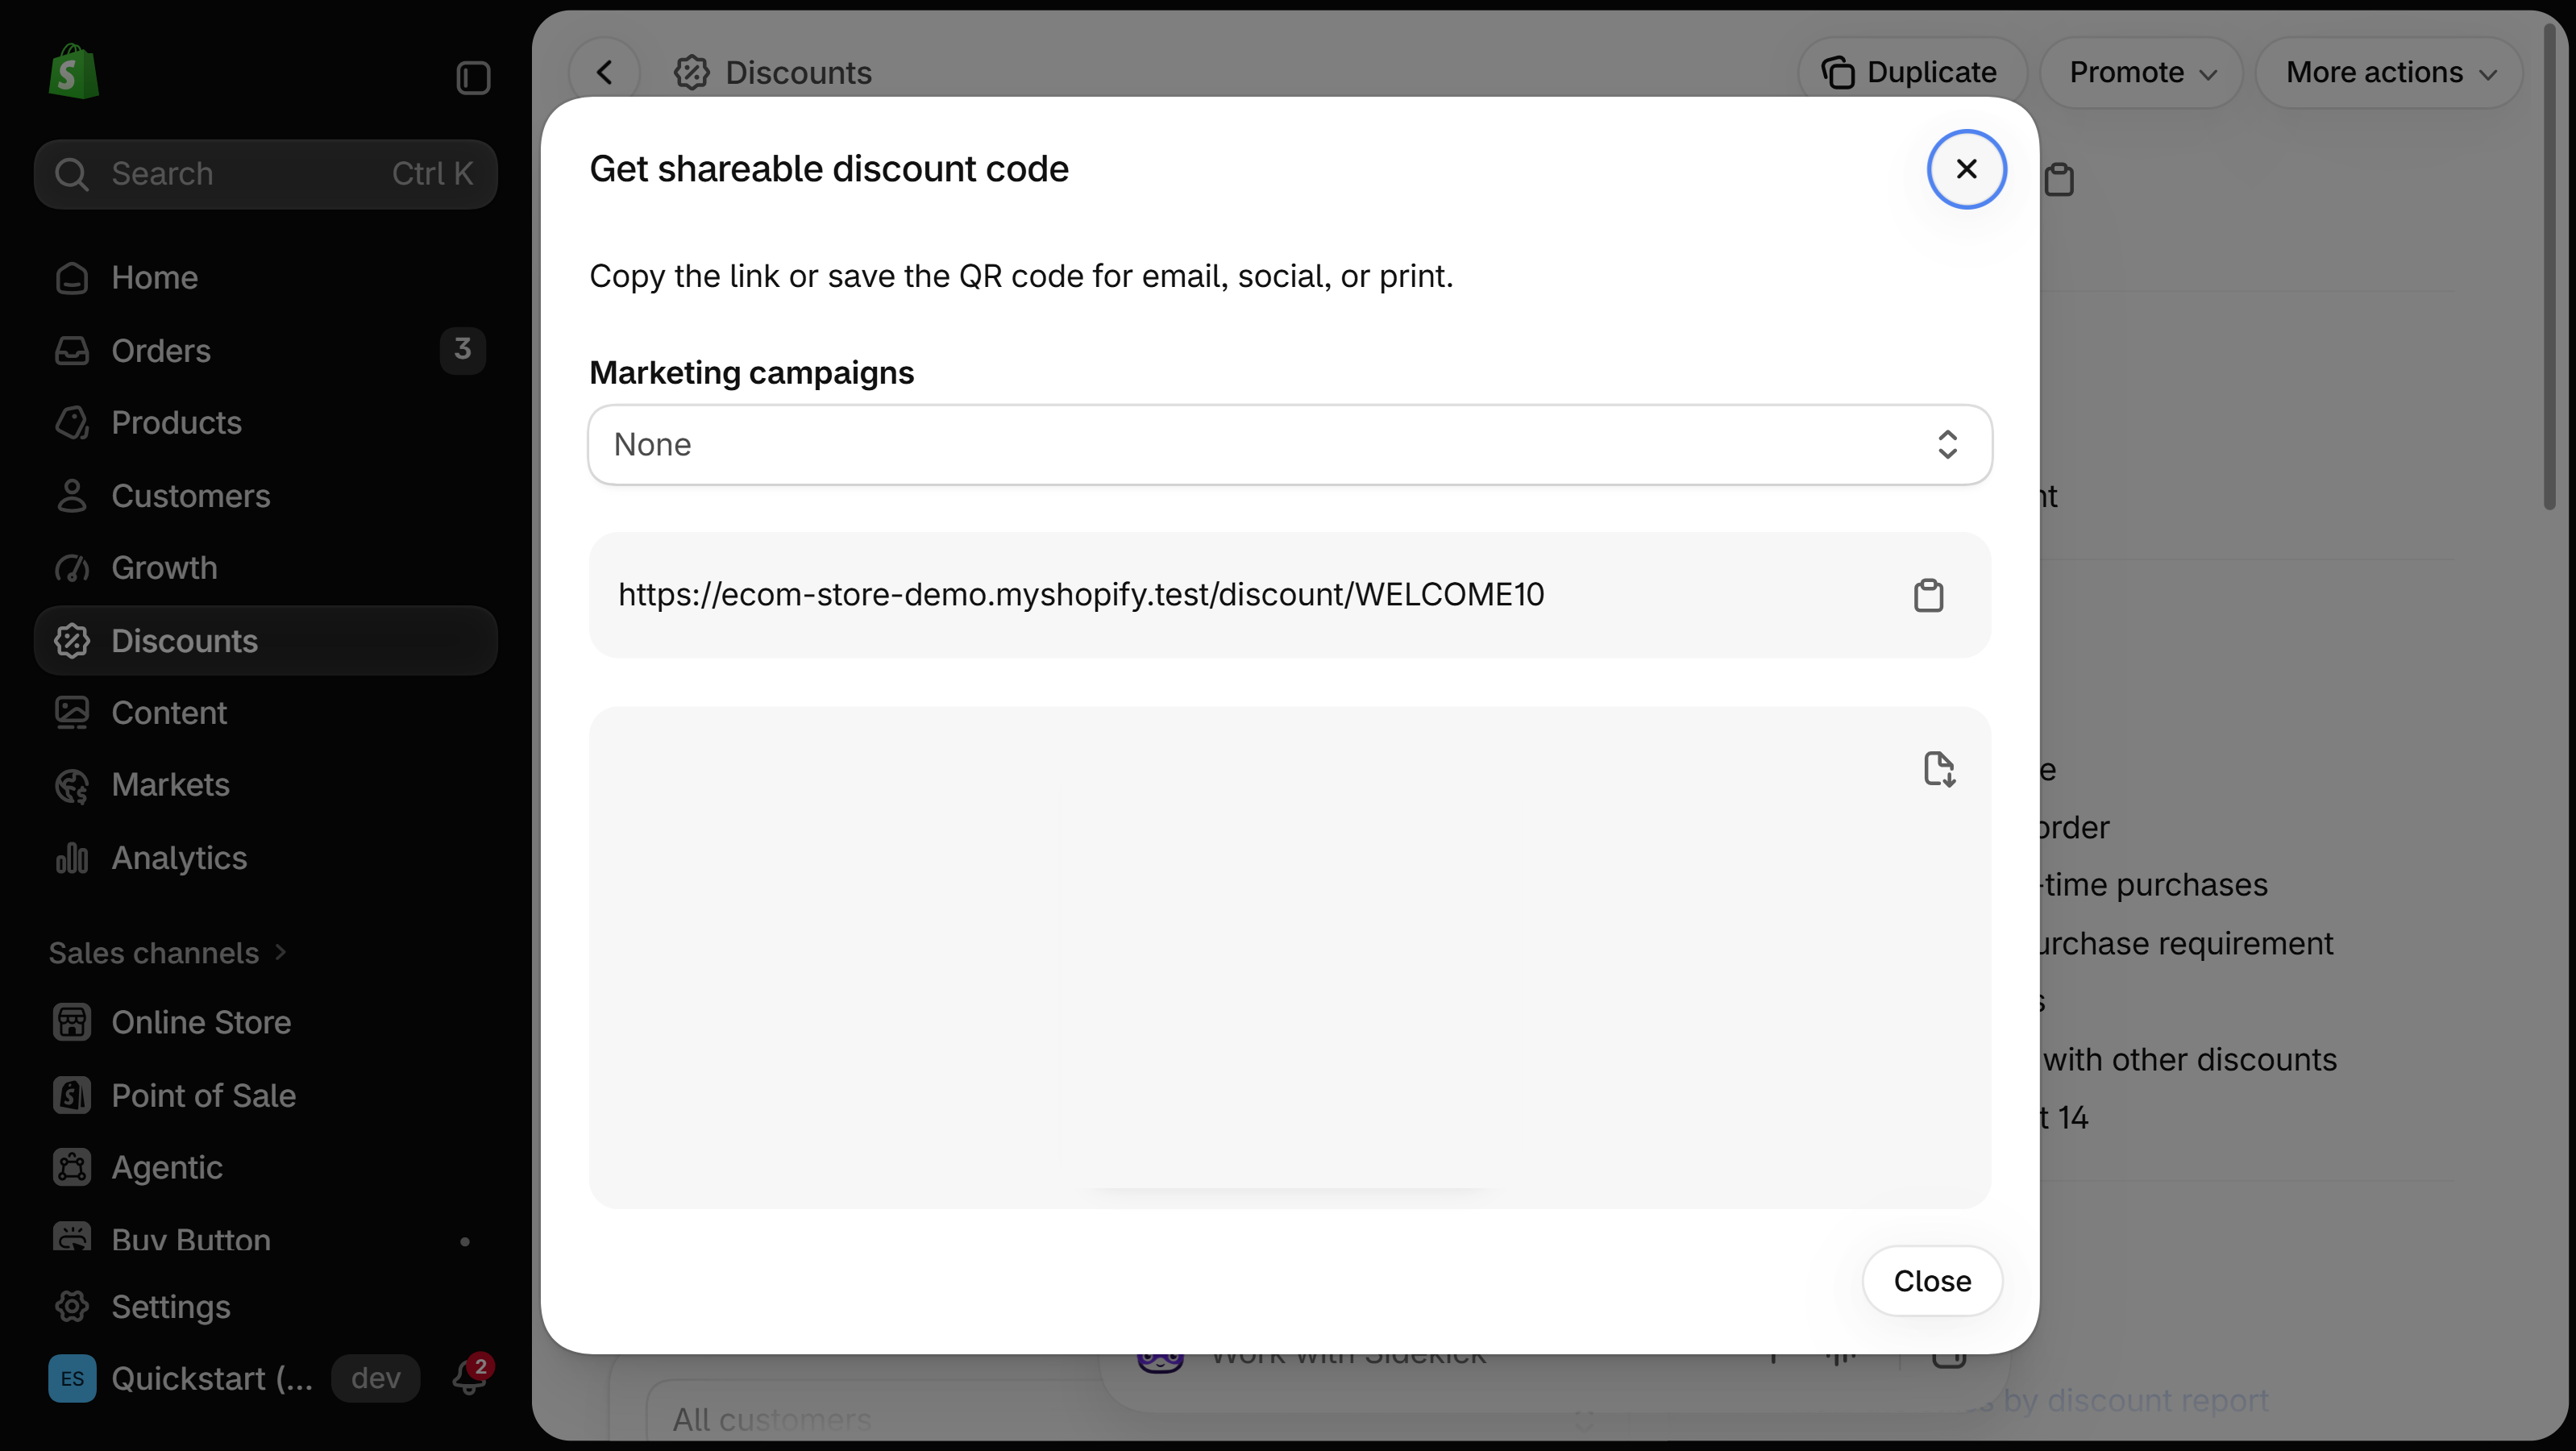Click the Markets globe icon
The height and width of the screenshot is (1451, 2576).
pyautogui.click(x=72, y=785)
